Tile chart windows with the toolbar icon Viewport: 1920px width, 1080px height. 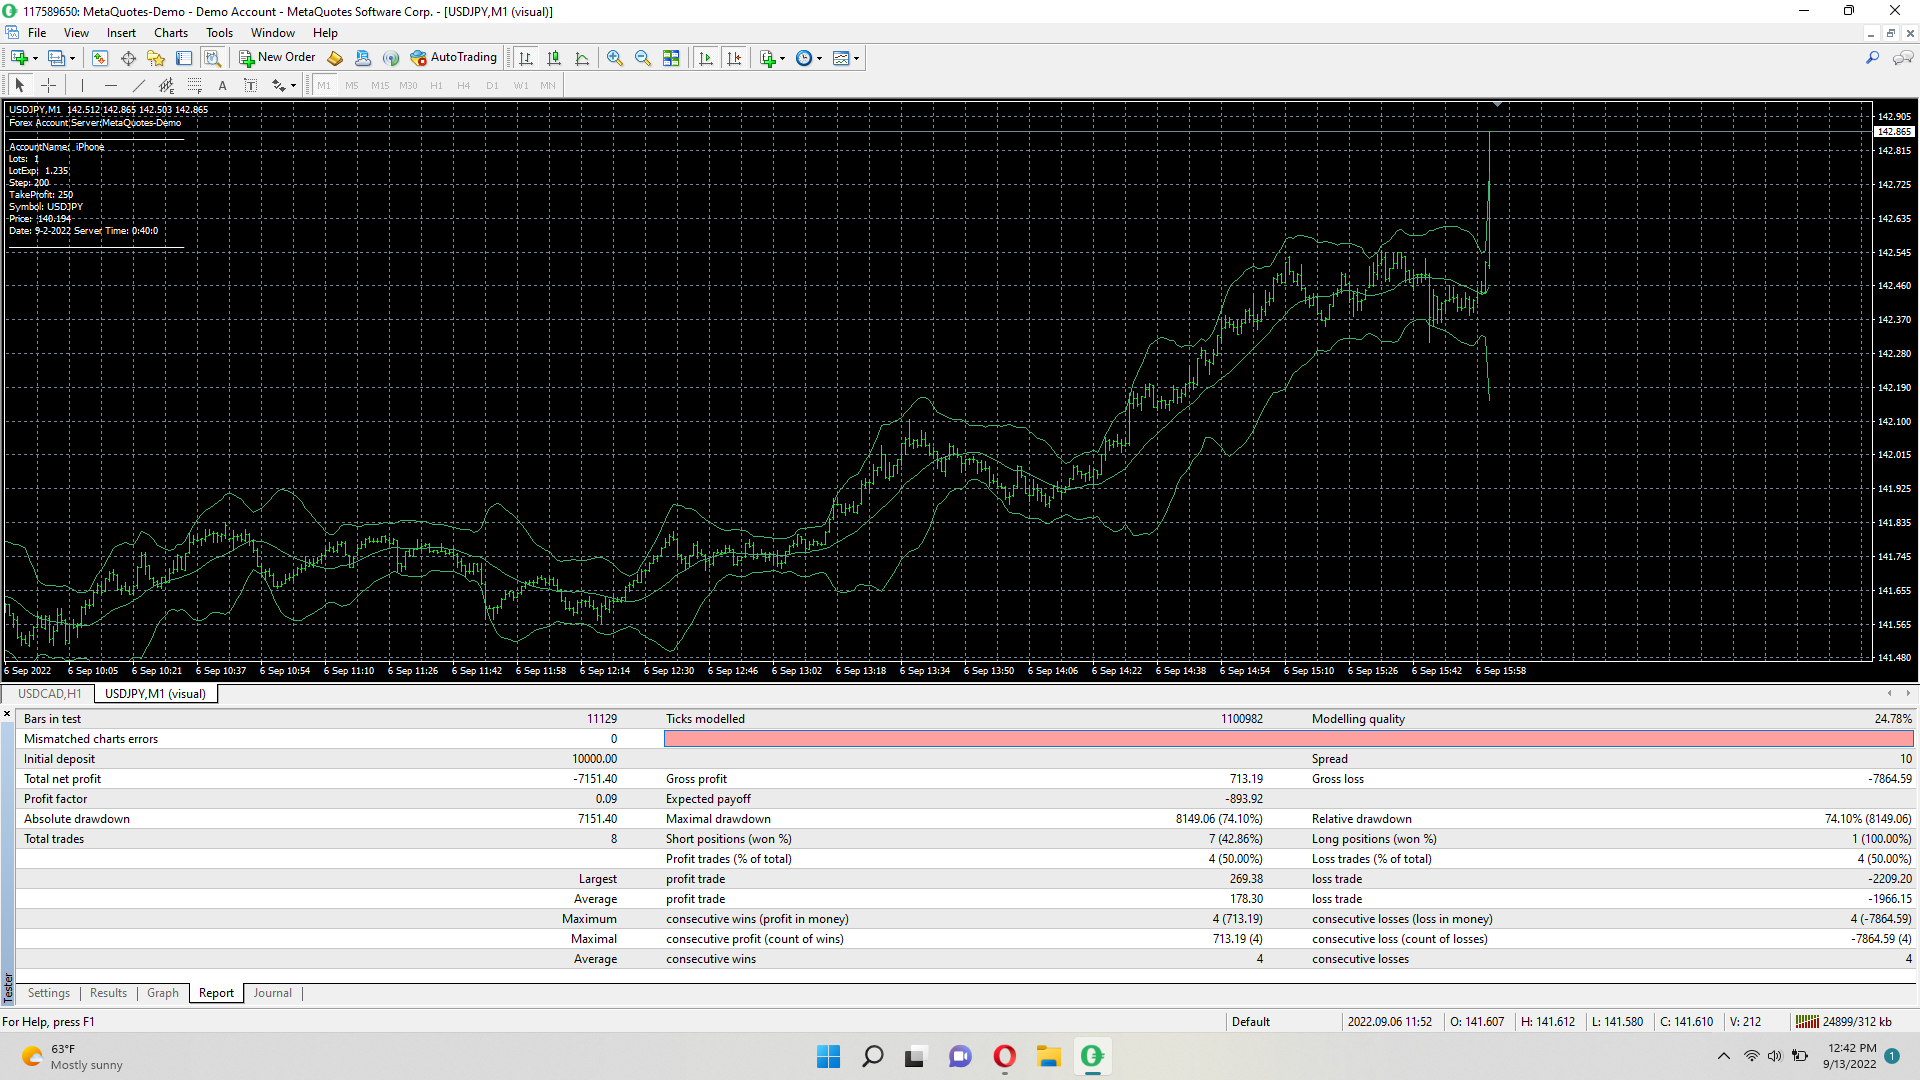pos(671,58)
